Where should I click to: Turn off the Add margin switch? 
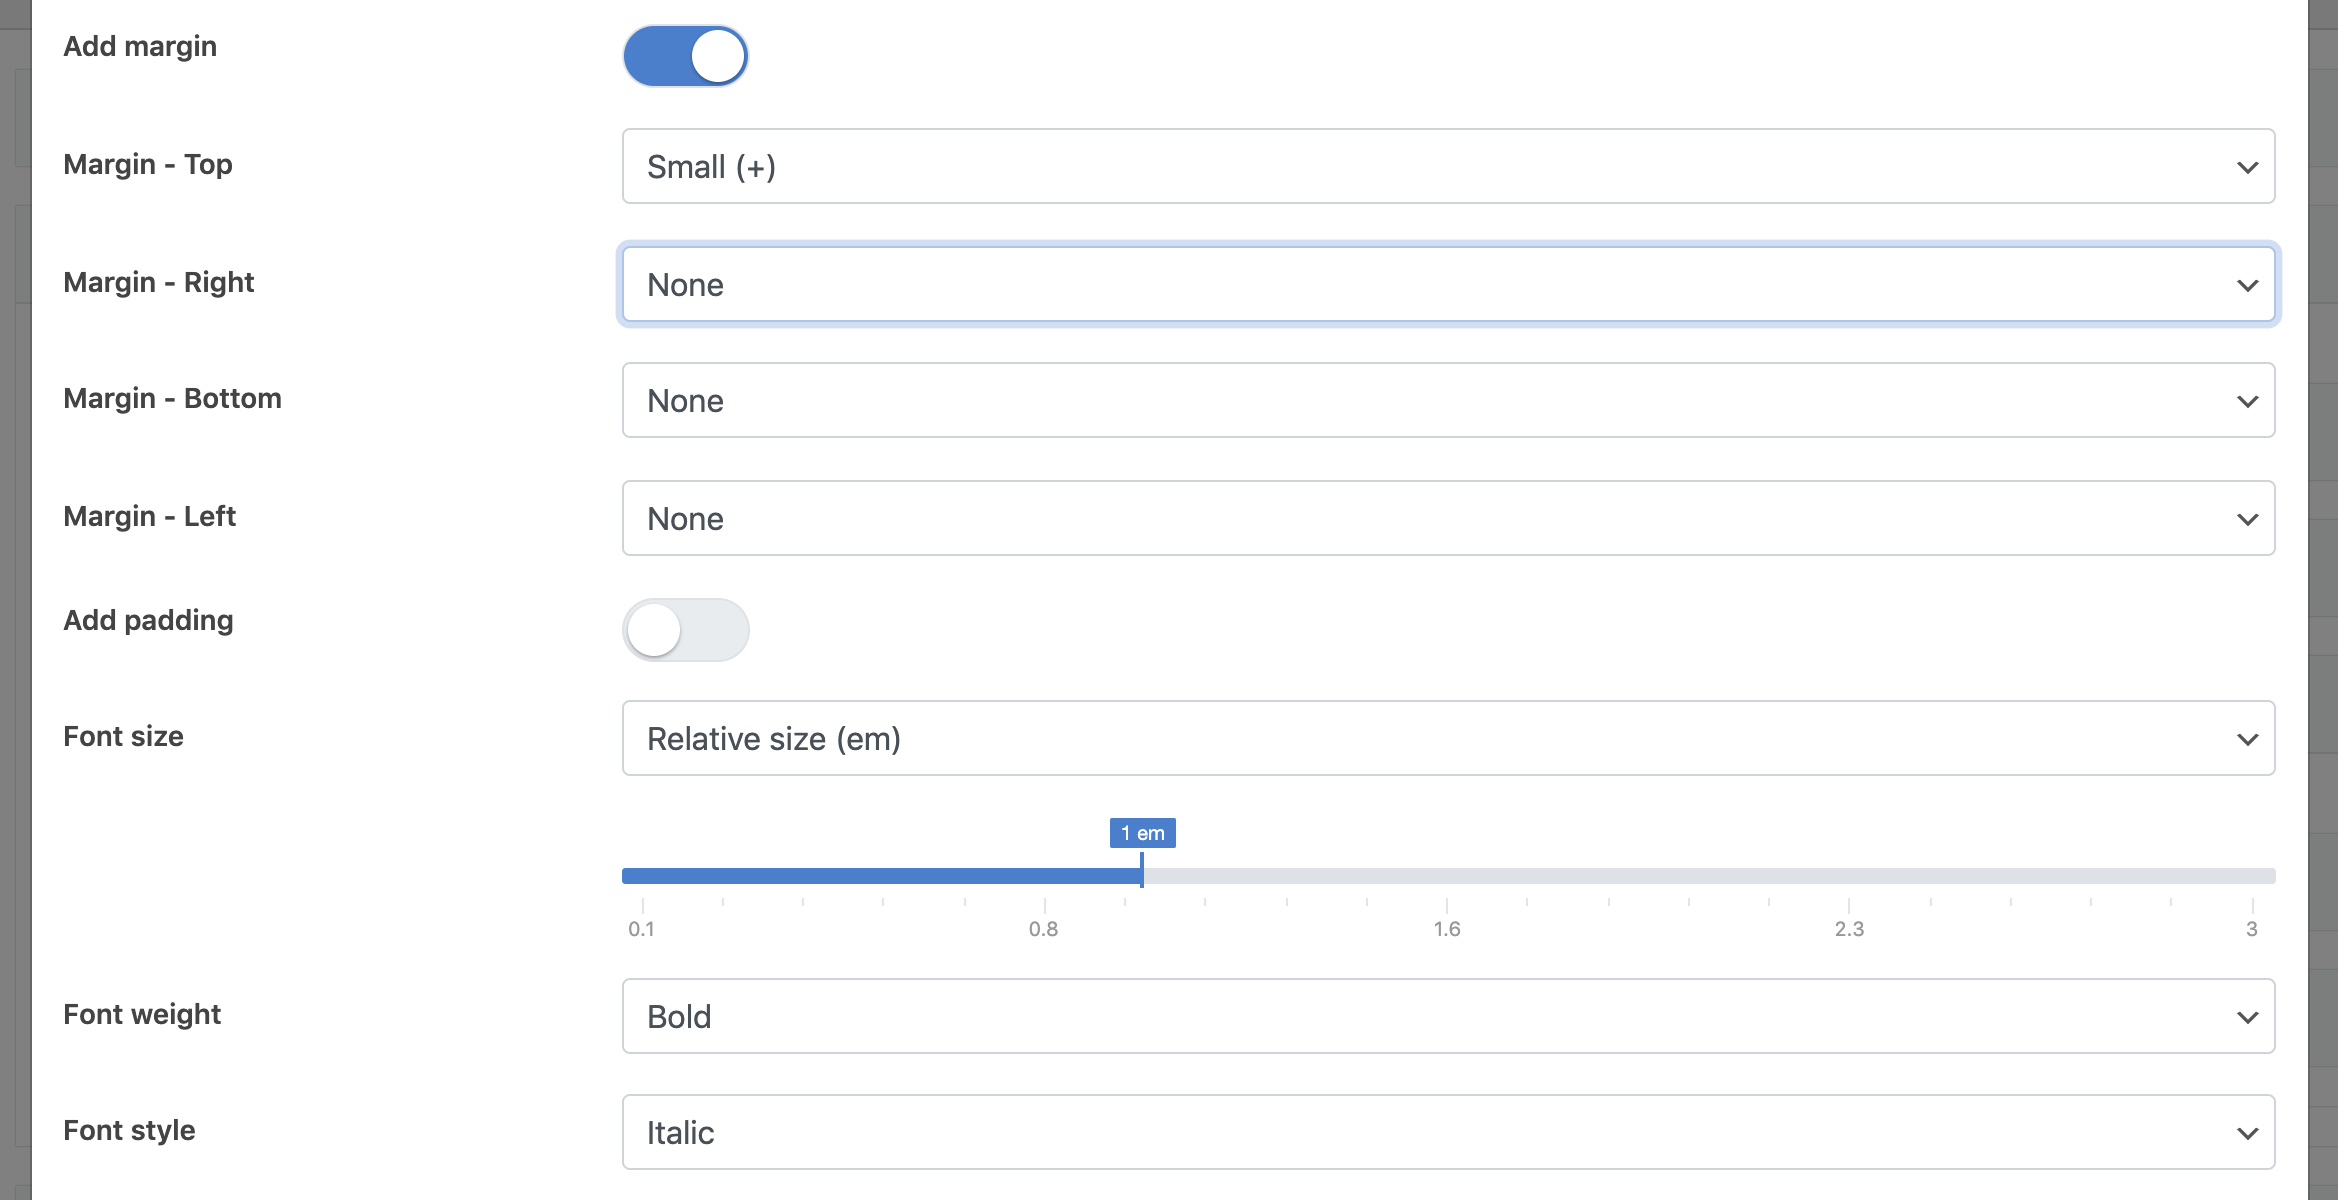686,56
